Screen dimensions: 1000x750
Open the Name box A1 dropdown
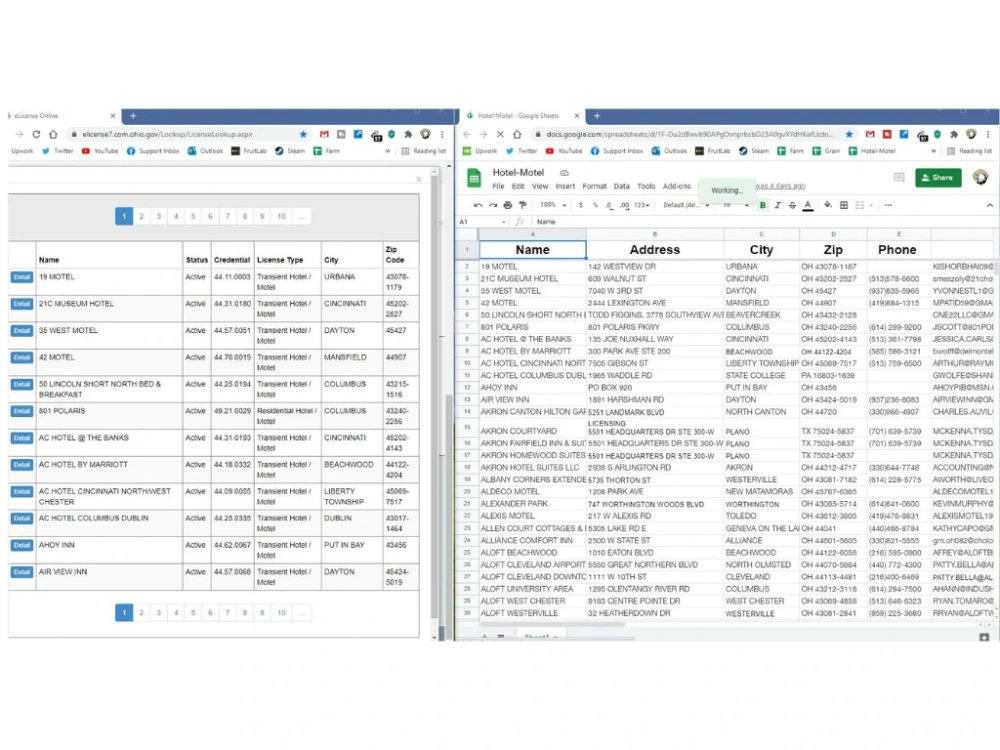504,222
